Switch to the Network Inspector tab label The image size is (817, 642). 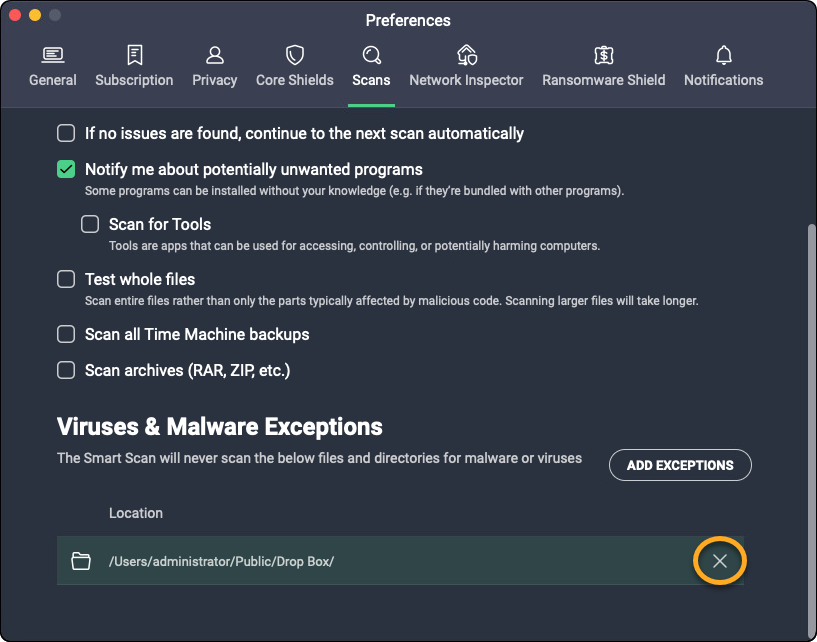pos(466,80)
